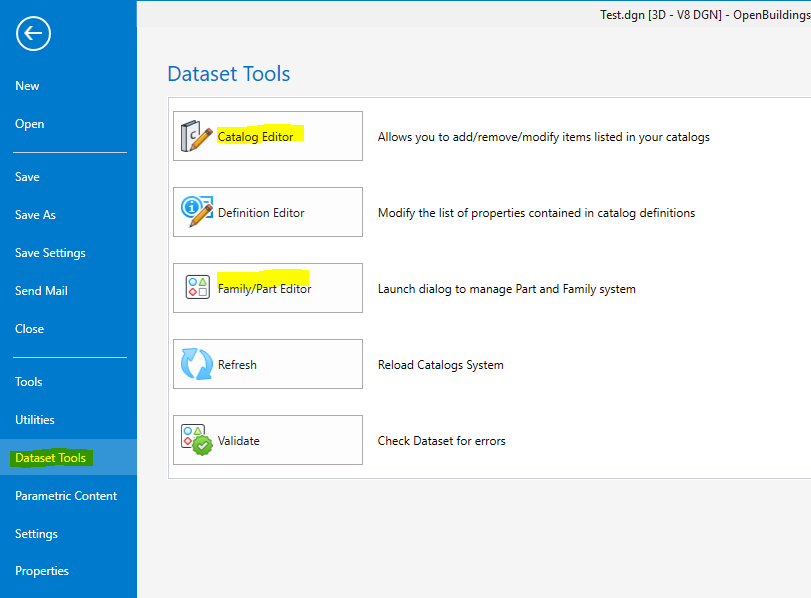Image resolution: width=811 pixels, height=598 pixels.
Task: Go to Settings in backstage
Action: tap(36, 534)
